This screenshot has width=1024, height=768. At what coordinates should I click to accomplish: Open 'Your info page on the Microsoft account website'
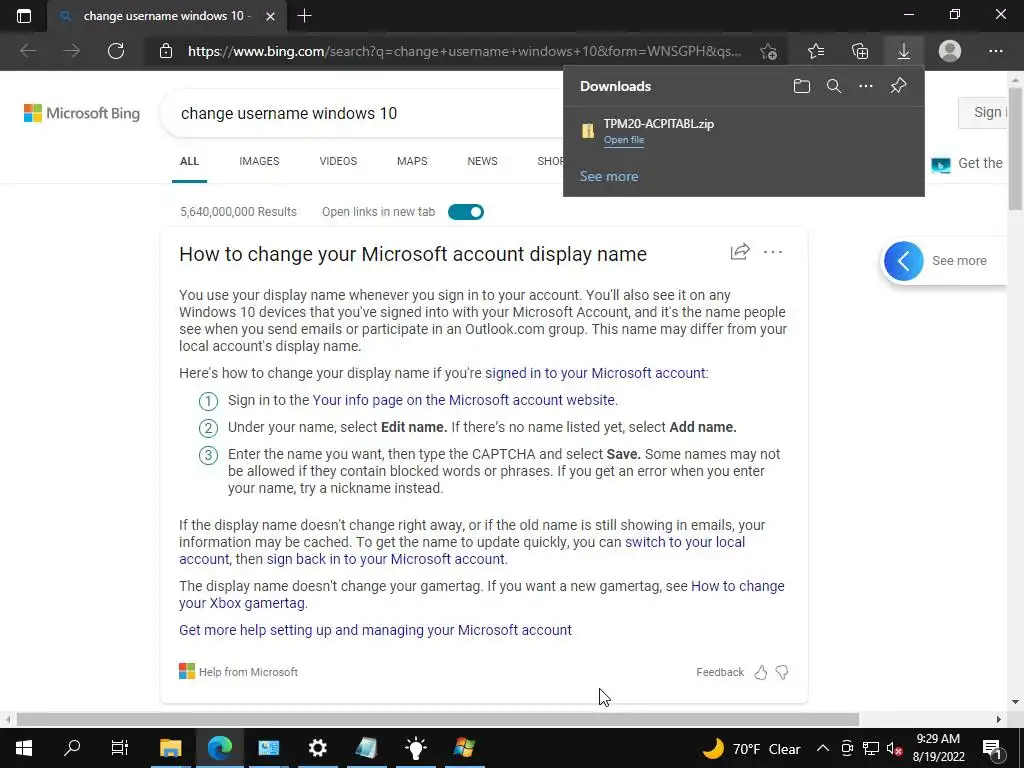point(464,400)
